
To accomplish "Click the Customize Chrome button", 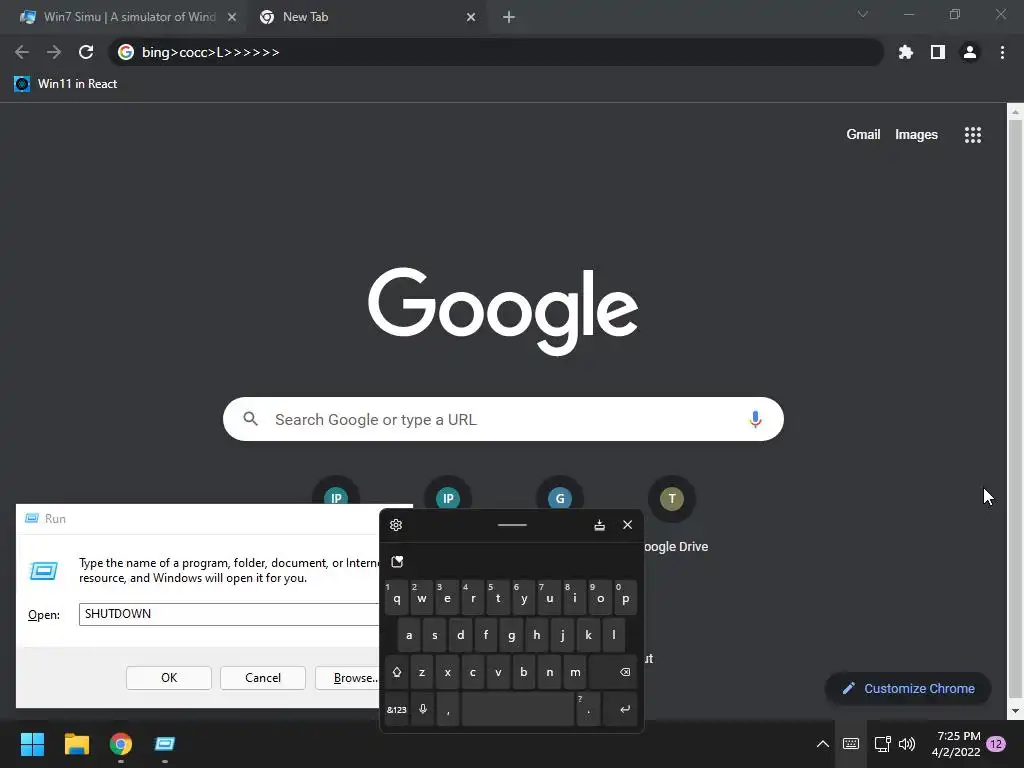I will [x=908, y=688].
